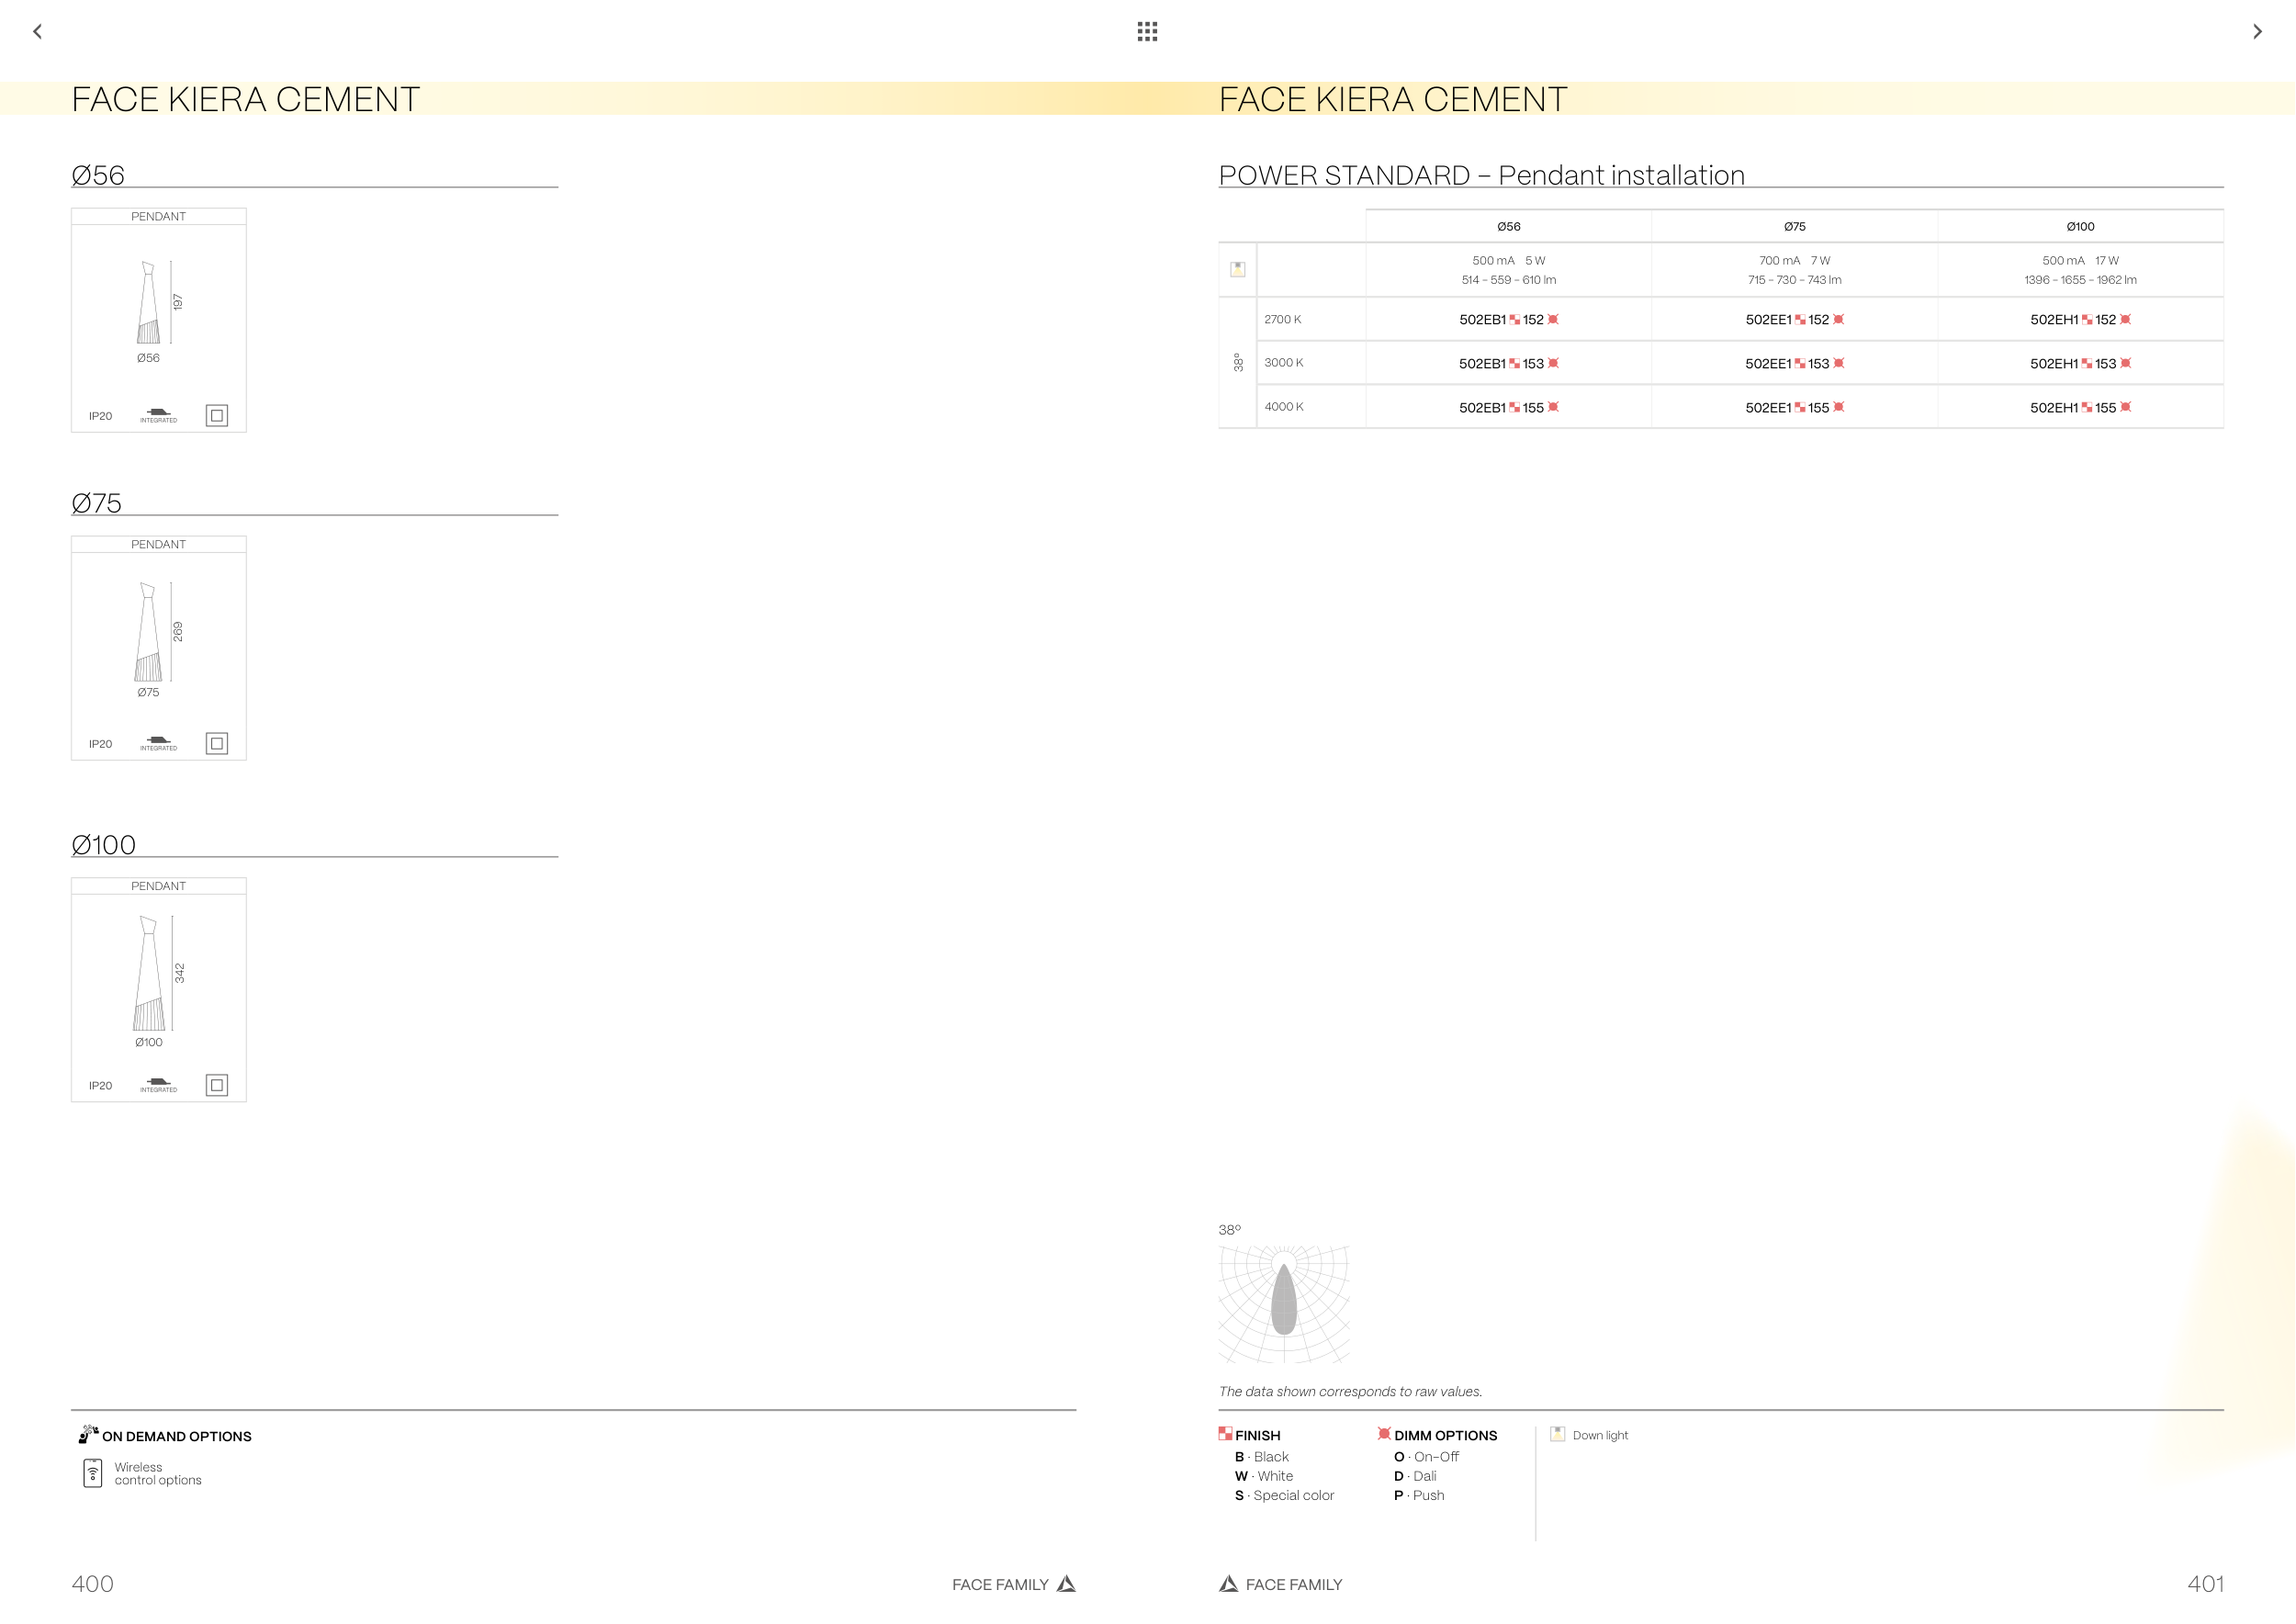Select the Ø56 pendant drawing thumbnail

[x=149, y=303]
